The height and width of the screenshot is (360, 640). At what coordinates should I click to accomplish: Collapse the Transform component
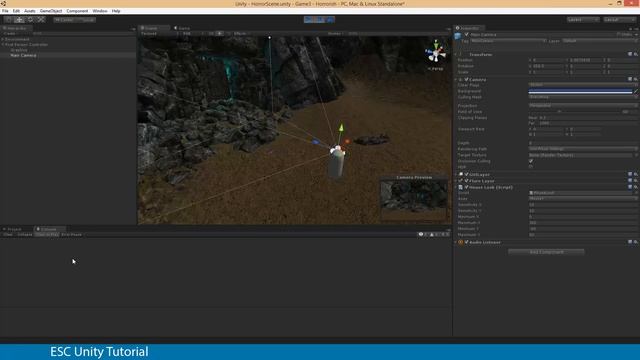[x=456, y=54]
